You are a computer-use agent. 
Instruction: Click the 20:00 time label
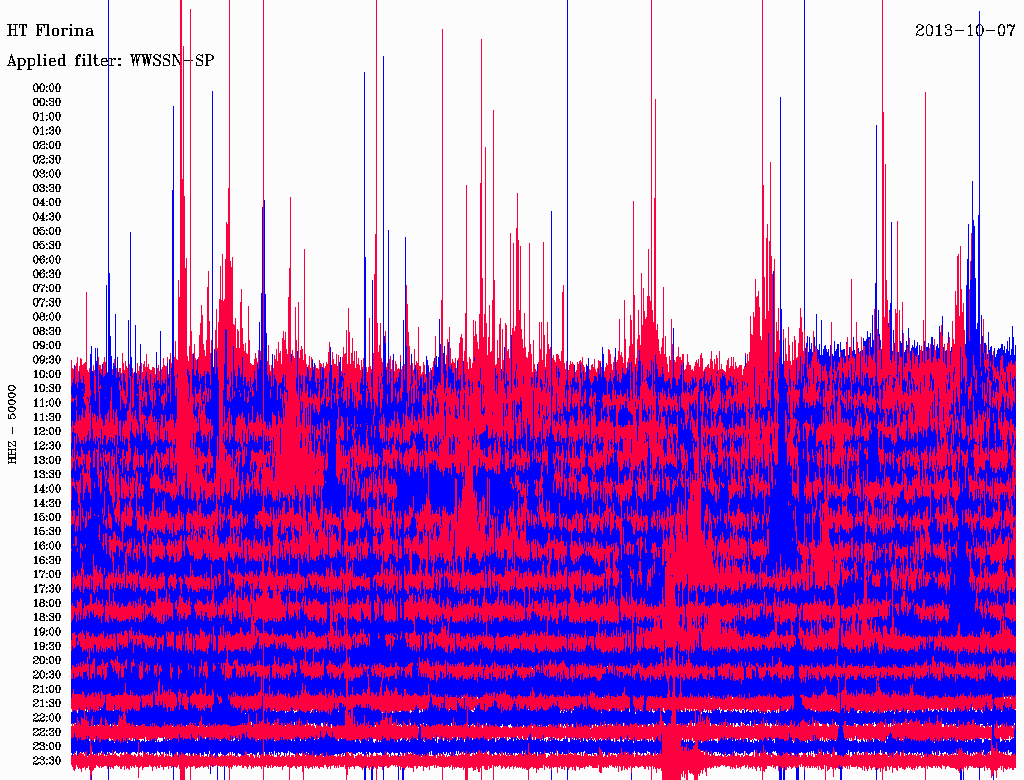(x=47, y=661)
